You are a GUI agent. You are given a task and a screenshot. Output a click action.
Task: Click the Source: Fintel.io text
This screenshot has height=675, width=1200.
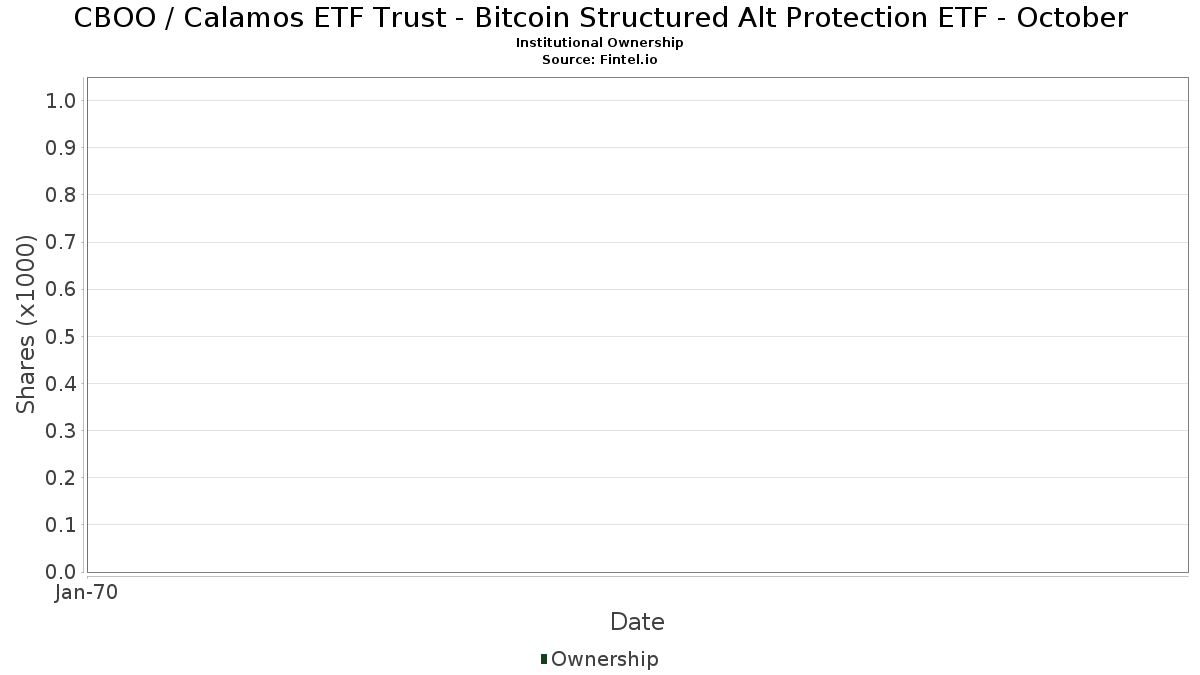(x=600, y=60)
